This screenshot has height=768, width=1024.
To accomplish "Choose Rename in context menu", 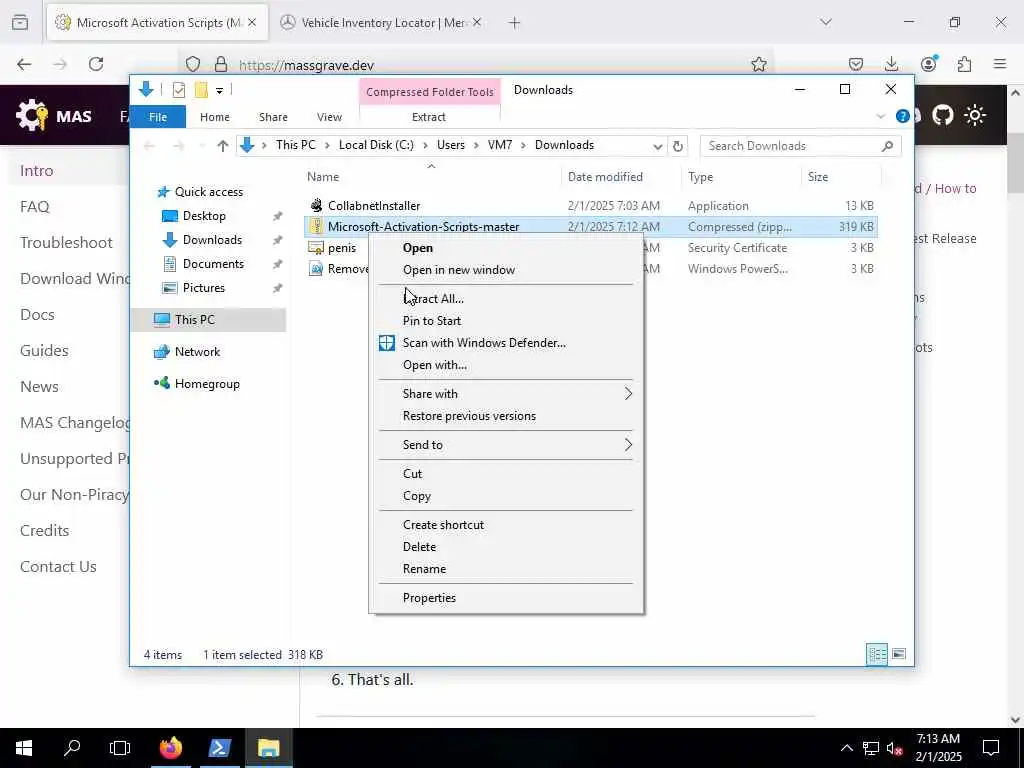I will [506, 569].
